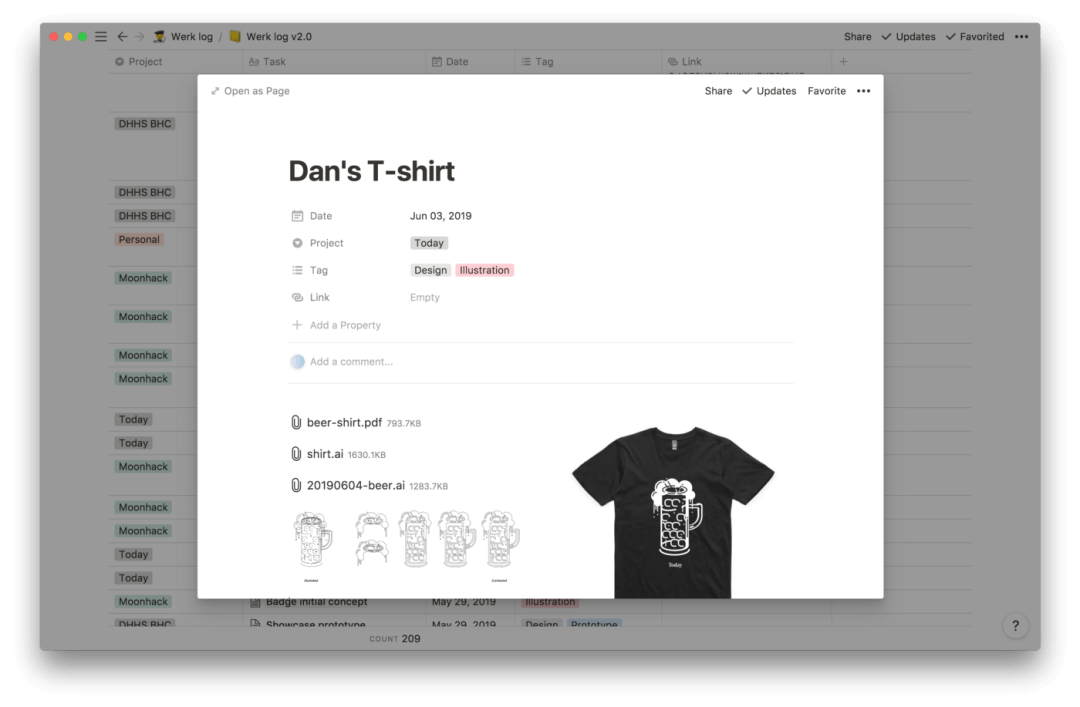Click the May 29, 2019 date on Badge initial concept row
This screenshot has width=1080, height=707.
pos(464,602)
